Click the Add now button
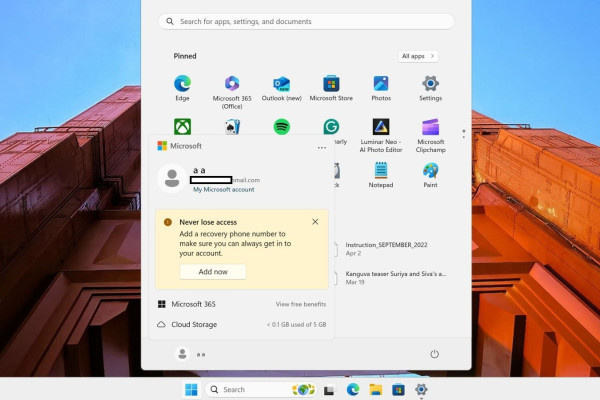Viewport: 600px width, 400px height. click(213, 272)
